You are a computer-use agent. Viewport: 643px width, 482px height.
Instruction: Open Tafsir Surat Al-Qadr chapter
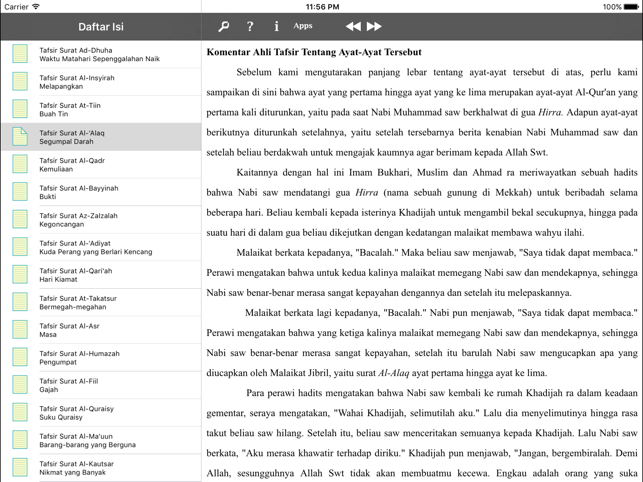[x=100, y=164]
